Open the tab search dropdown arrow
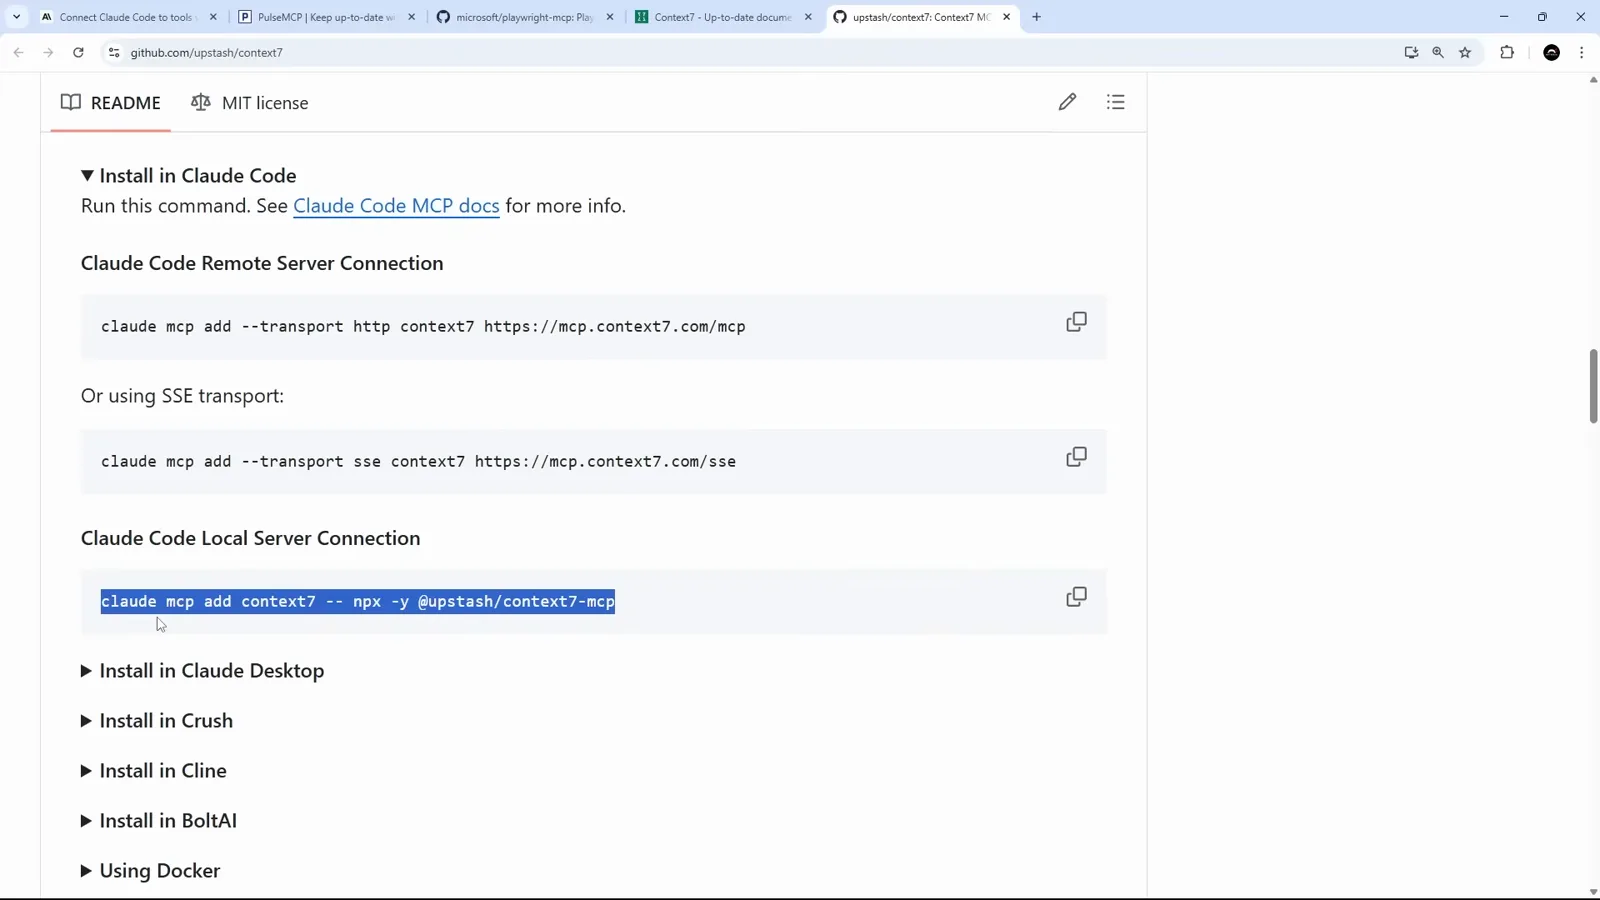 (x=16, y=17)
